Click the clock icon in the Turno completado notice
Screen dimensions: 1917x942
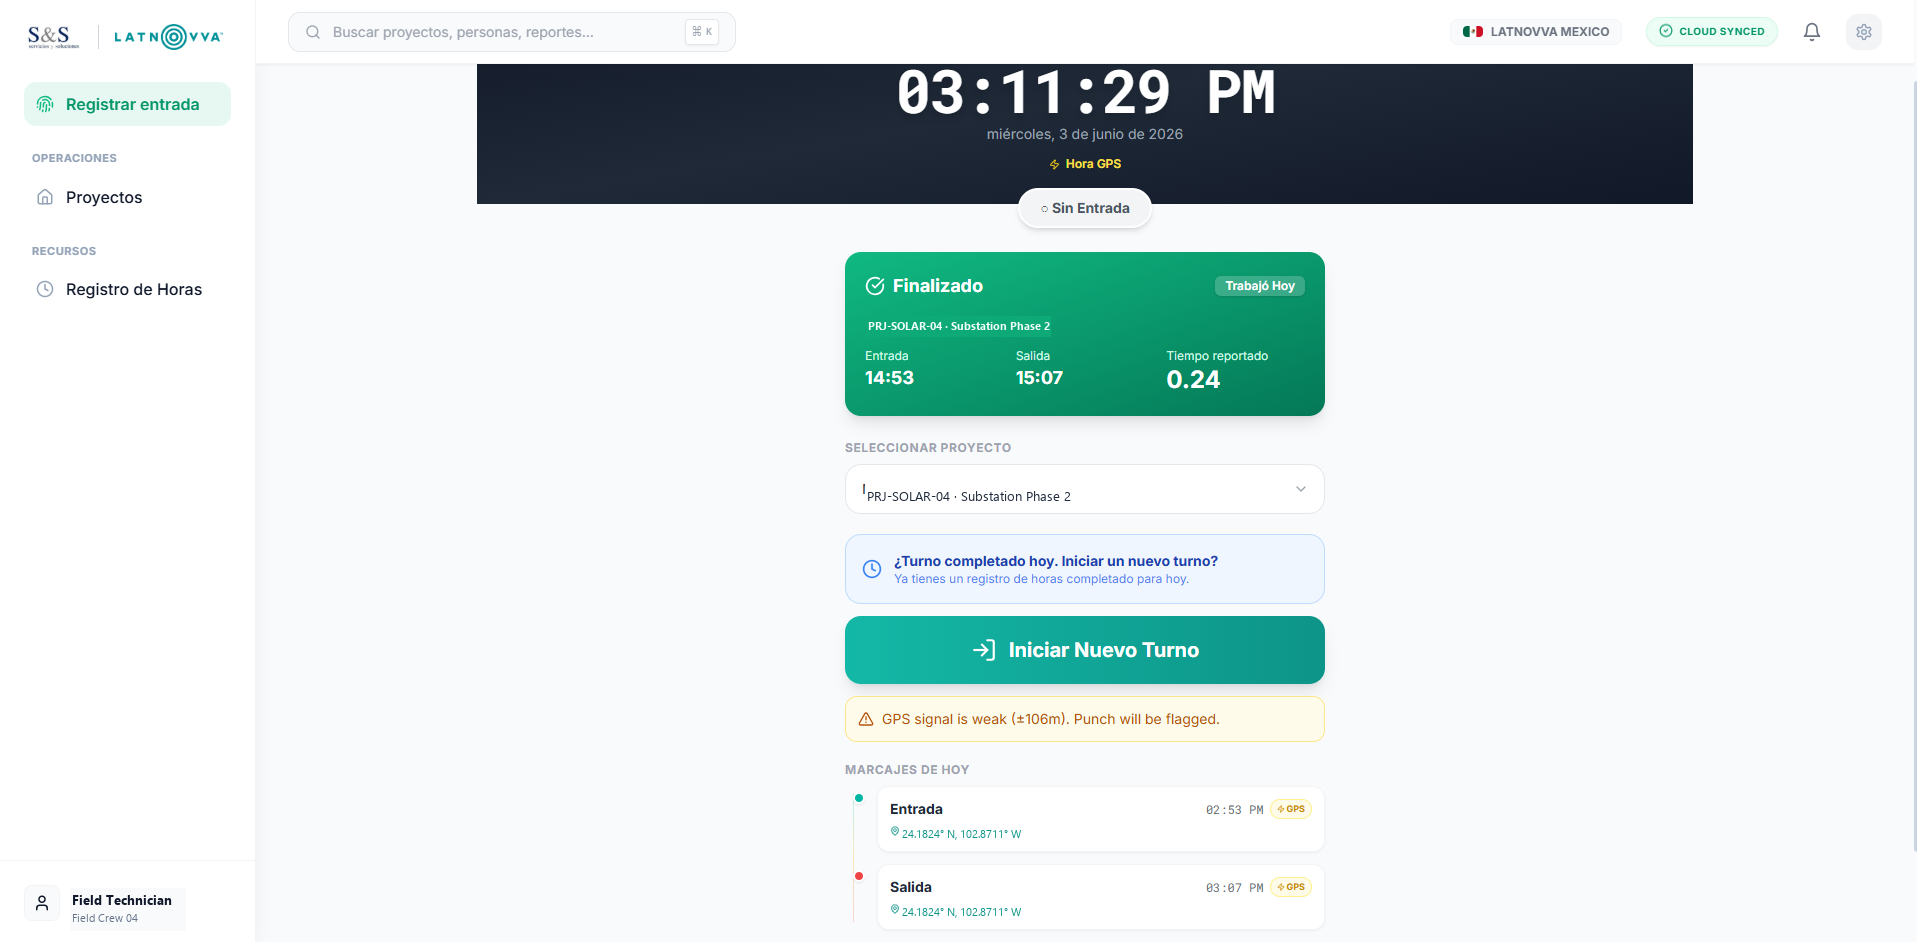872,569
